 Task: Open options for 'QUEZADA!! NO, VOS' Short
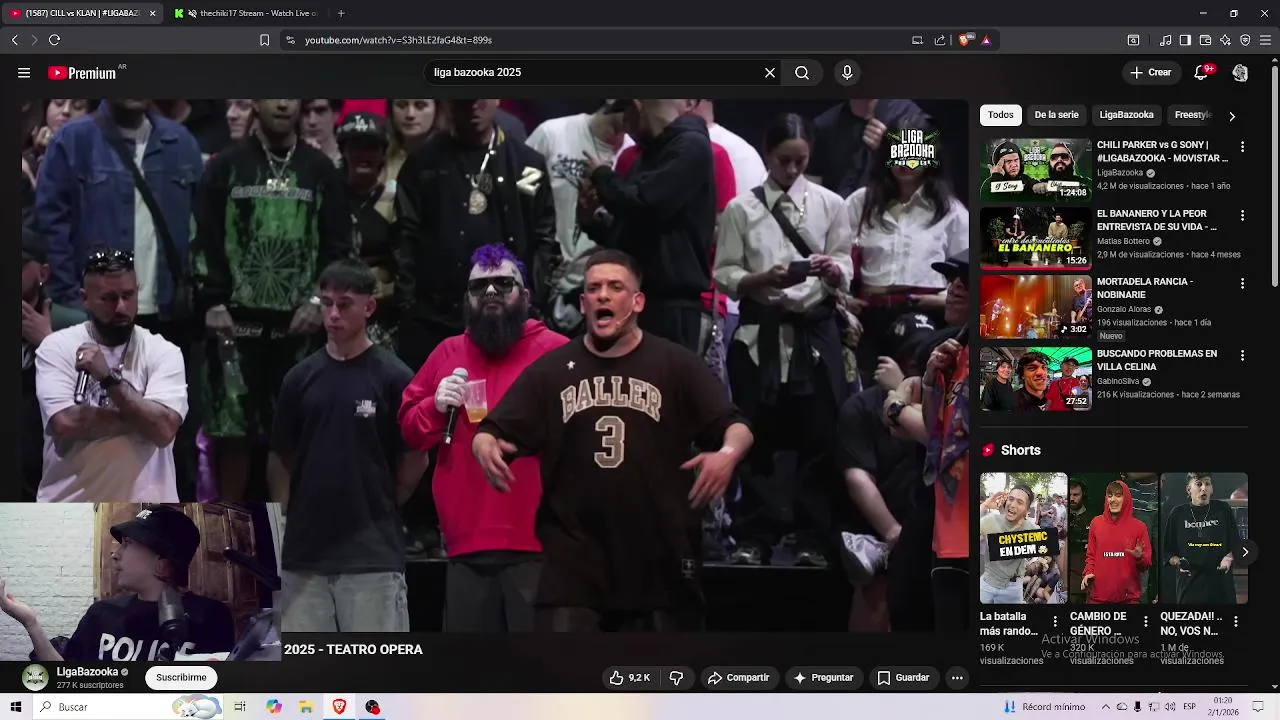pyautogui.click(x=1236, y=621)
